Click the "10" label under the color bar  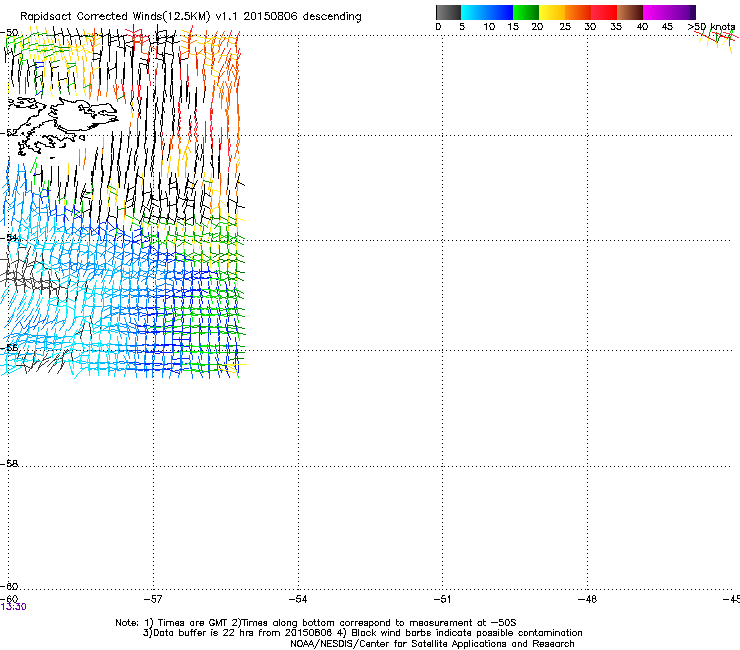tap(489, 27)
